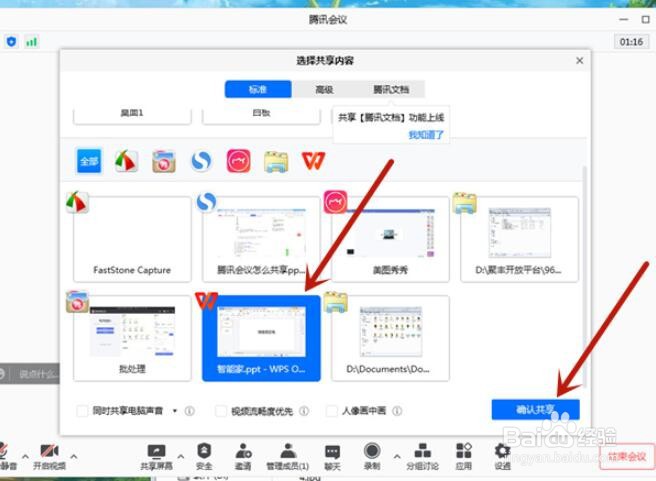The image size is (656, 481).
Task: Expand dropdown arrow beside 同时共享电脑声音
Action: click(175, 411)
